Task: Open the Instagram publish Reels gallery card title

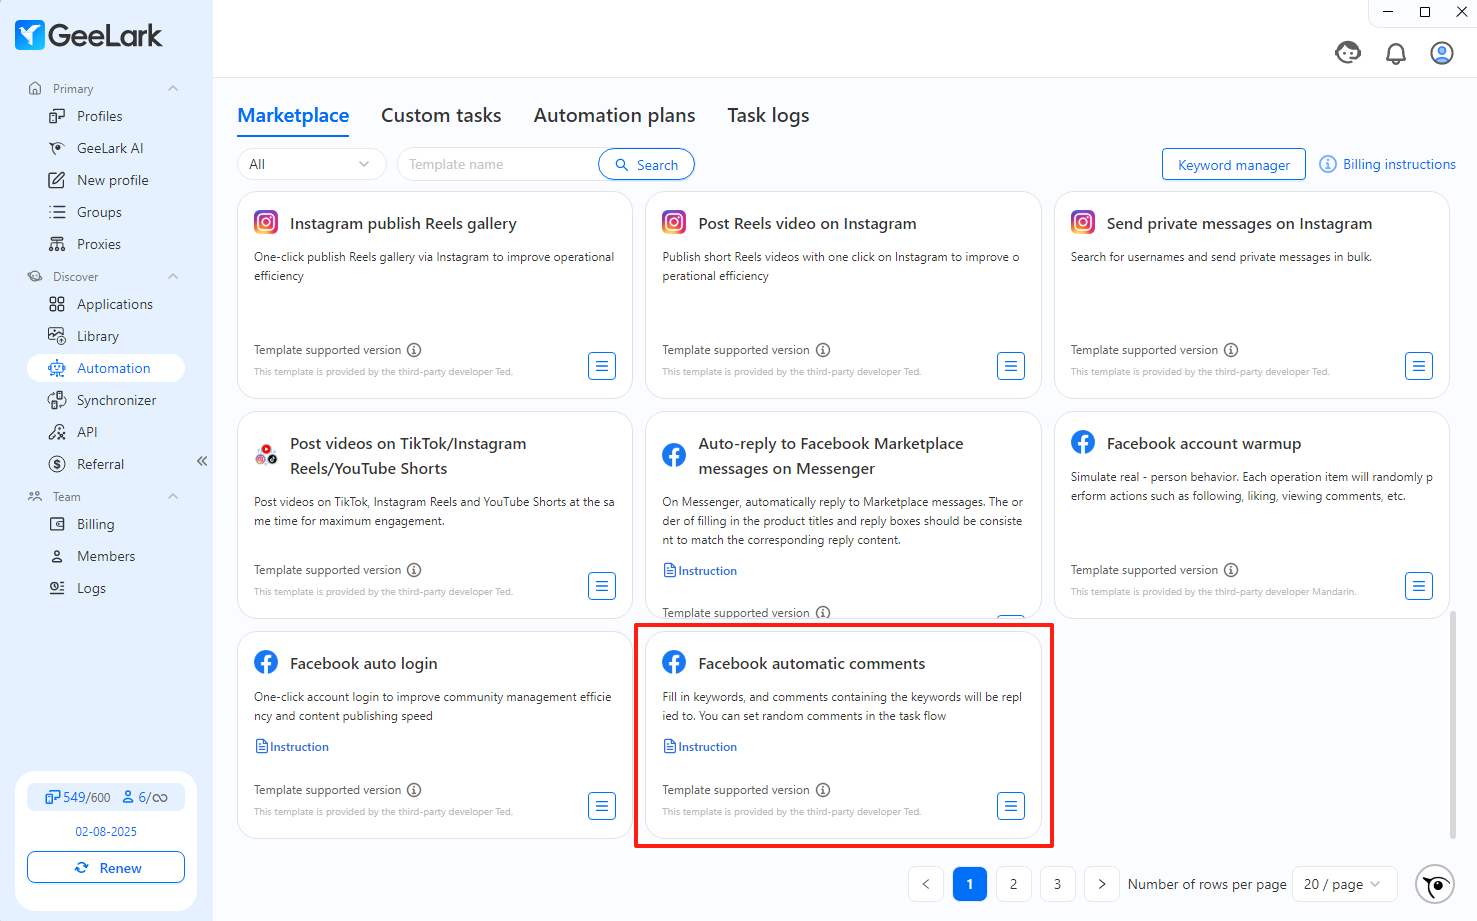Action: click(403, 223)
